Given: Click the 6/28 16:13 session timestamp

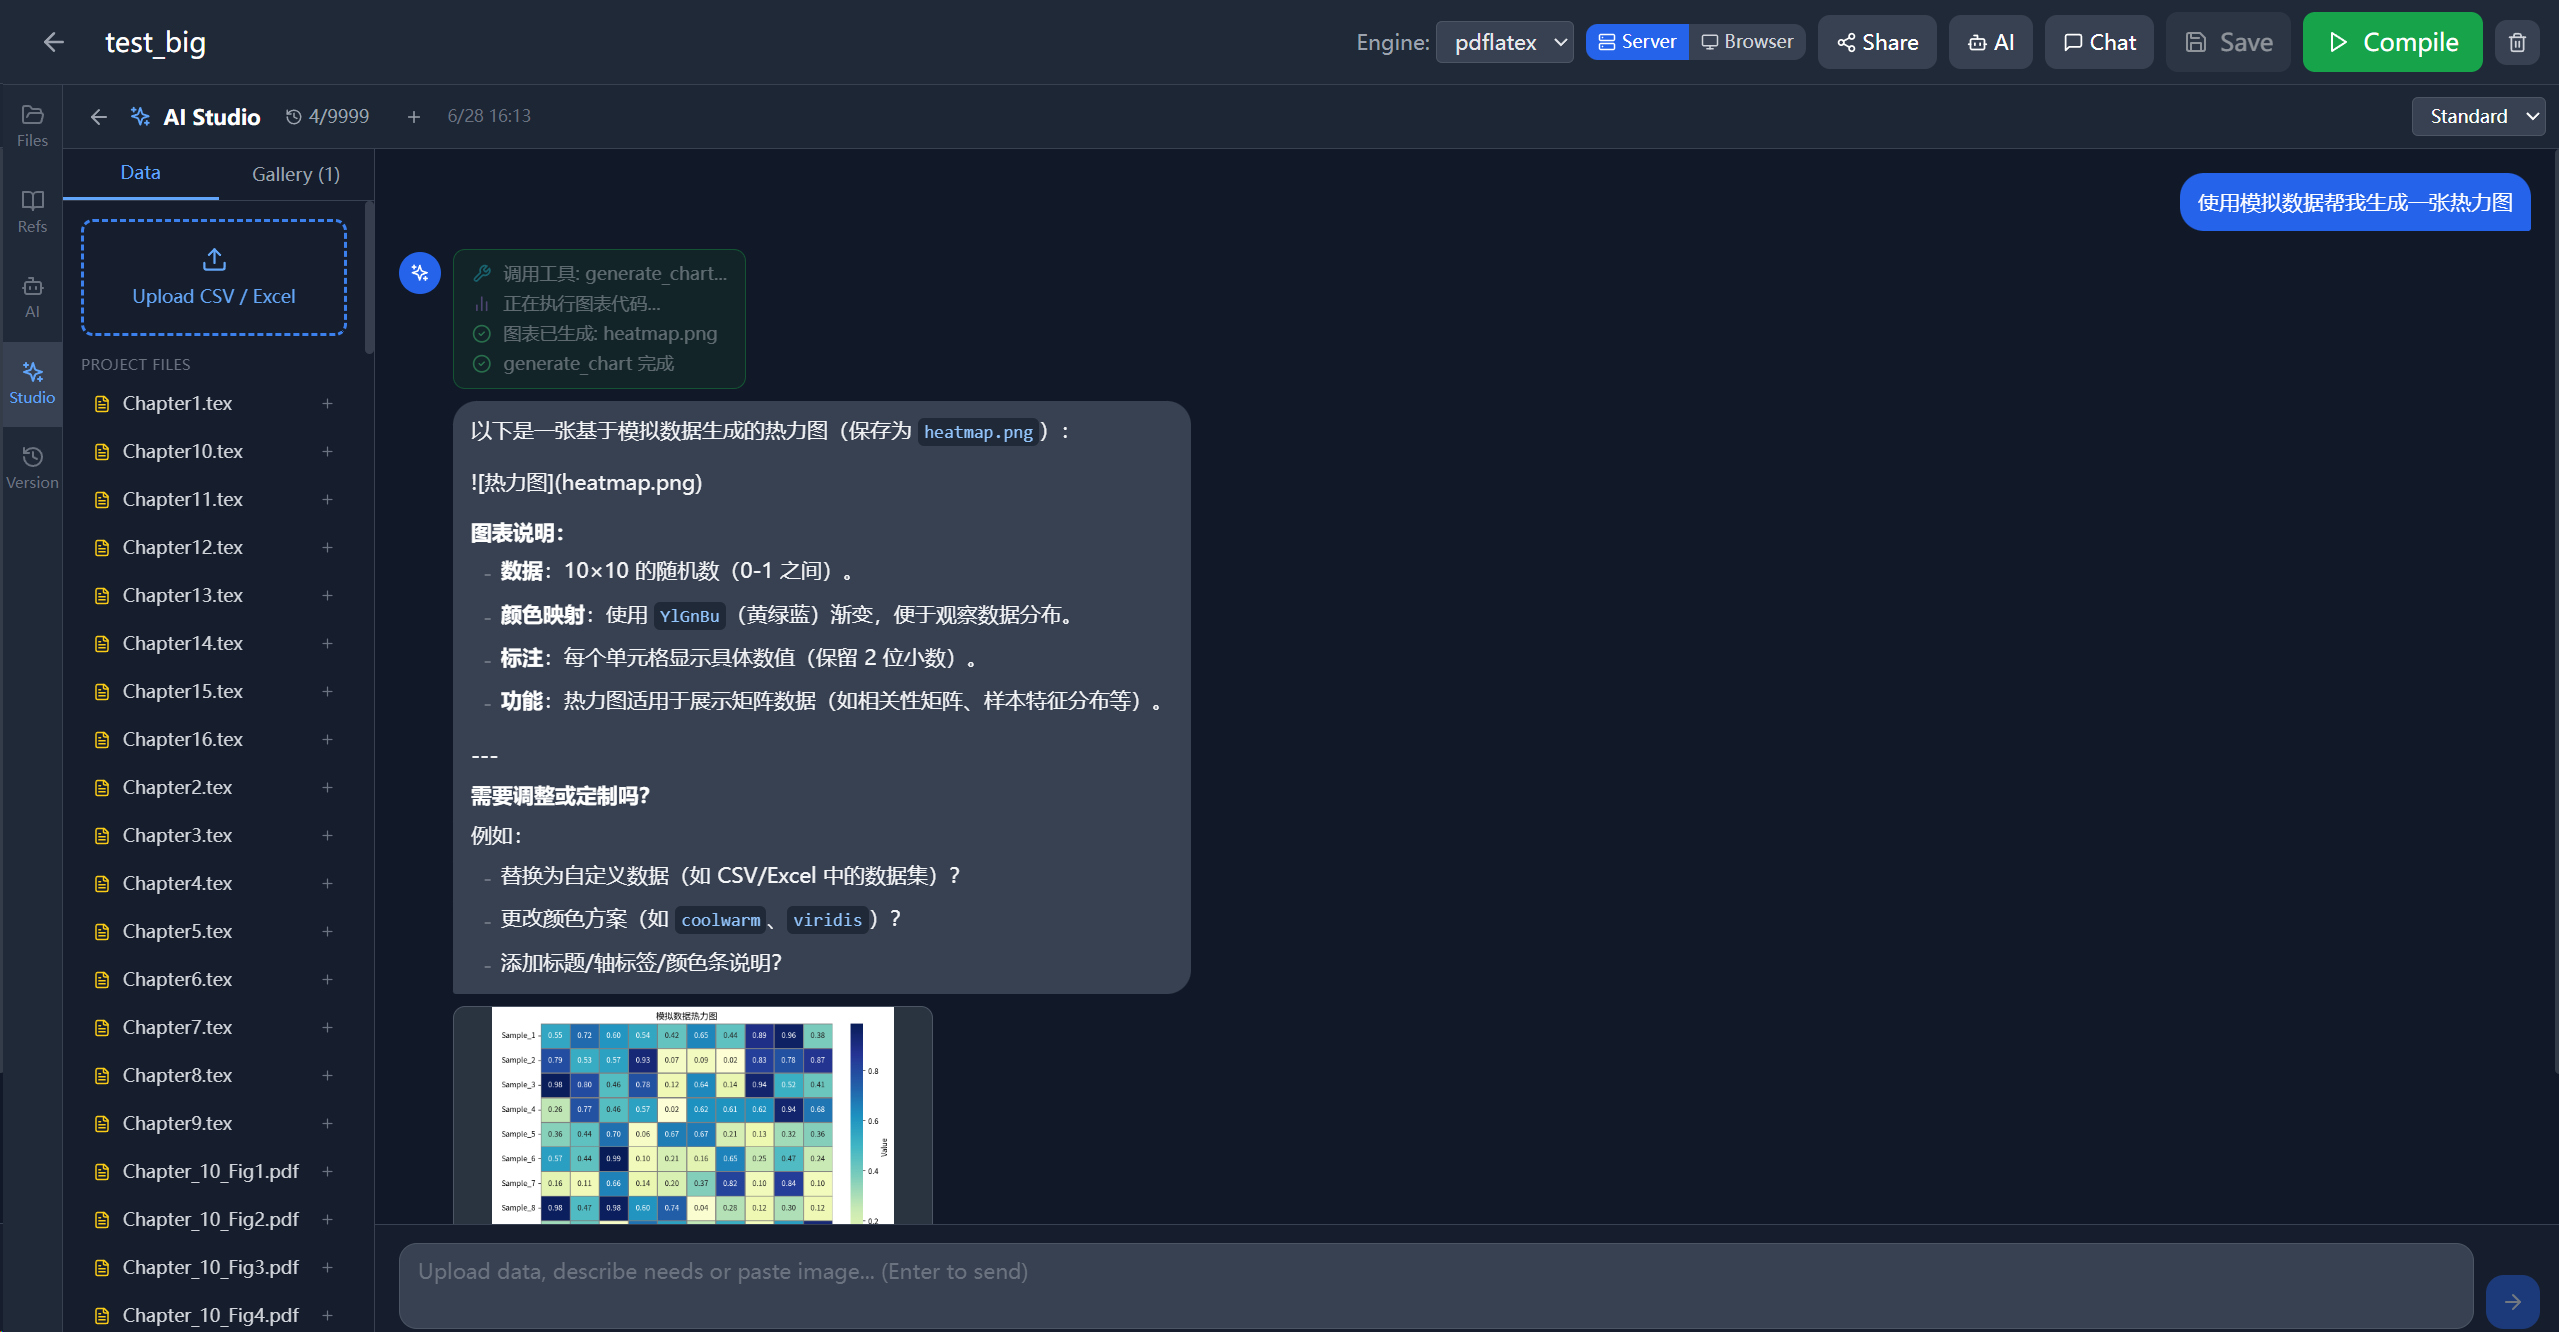Looking at the screenshot, I should click(x=489, y=116).
